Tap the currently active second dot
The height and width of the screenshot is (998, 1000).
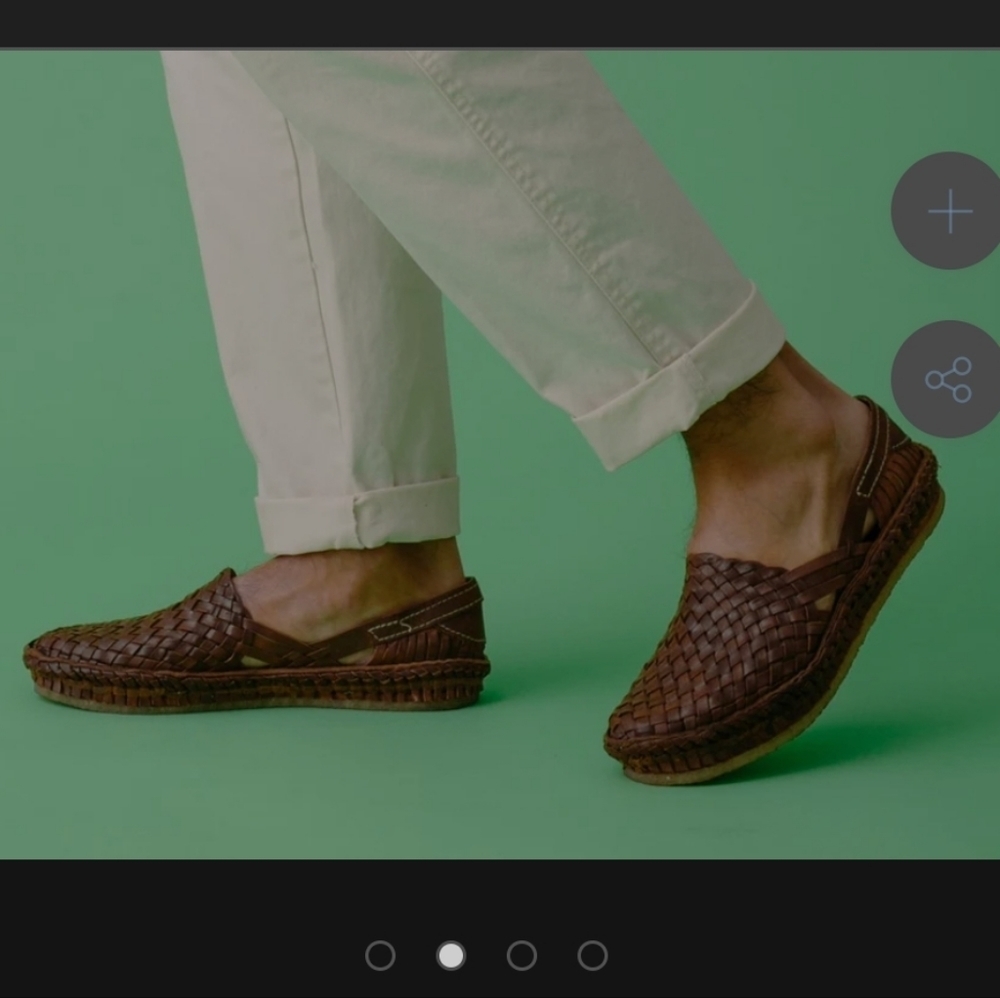[450, 956]
